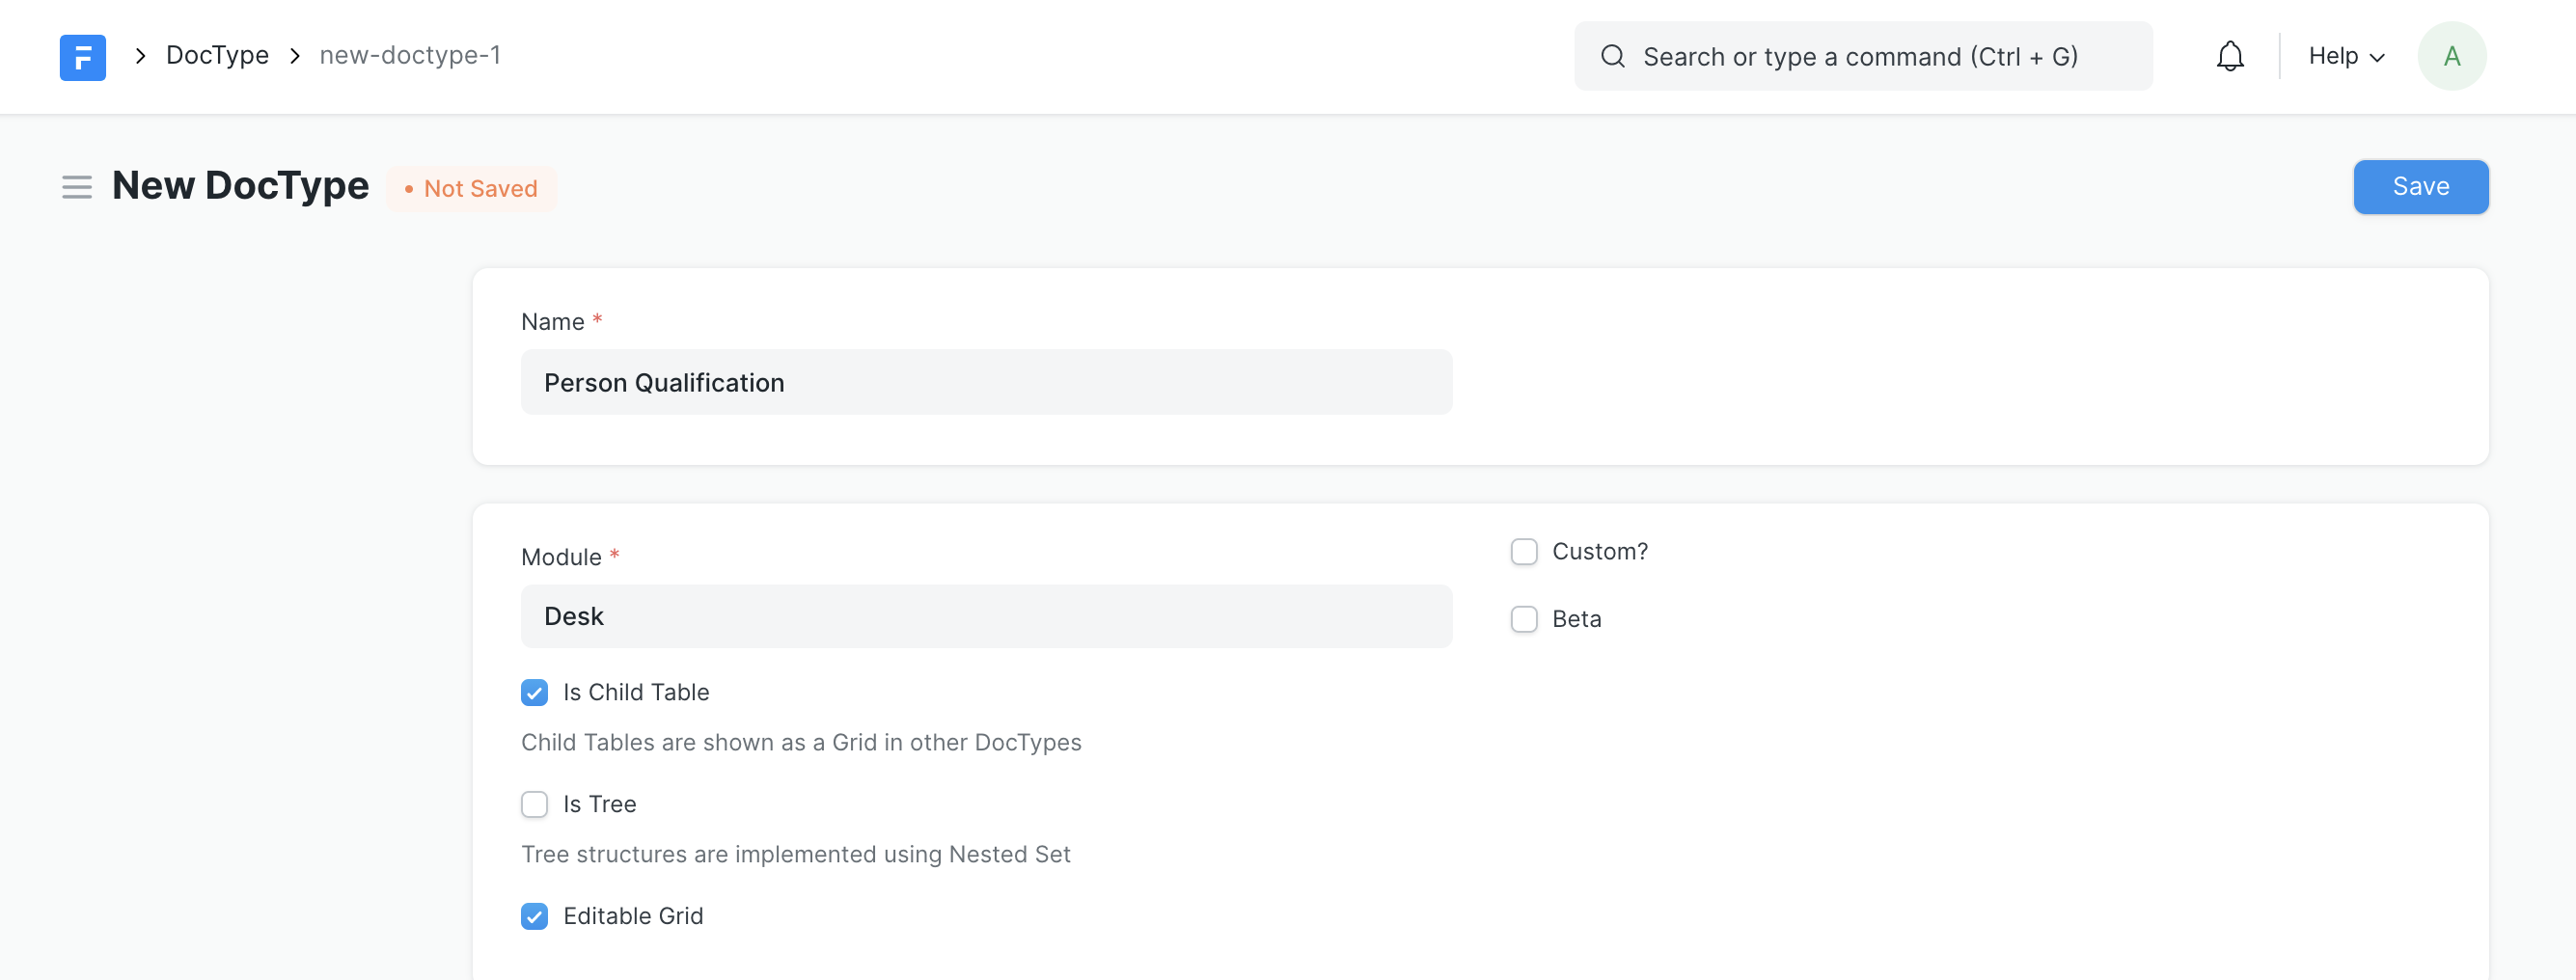This screenshot has width=2576, height=980.
Task: Click the search magnifier icon
Action: point(1612,57)
